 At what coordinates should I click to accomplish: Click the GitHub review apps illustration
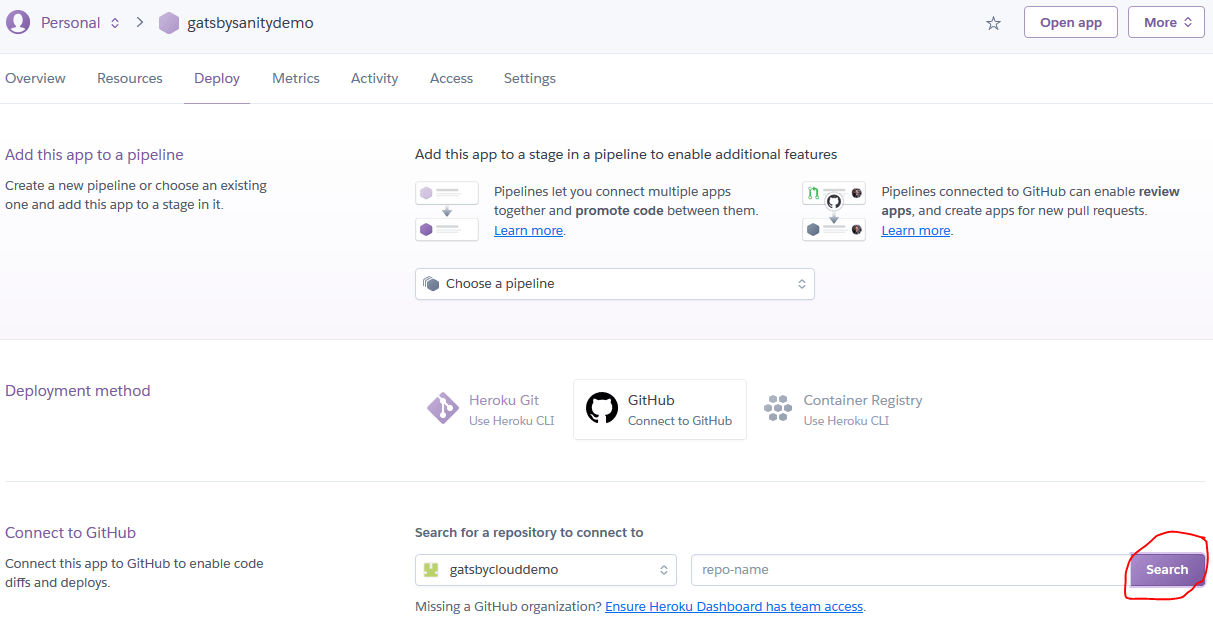coord(834,211)
